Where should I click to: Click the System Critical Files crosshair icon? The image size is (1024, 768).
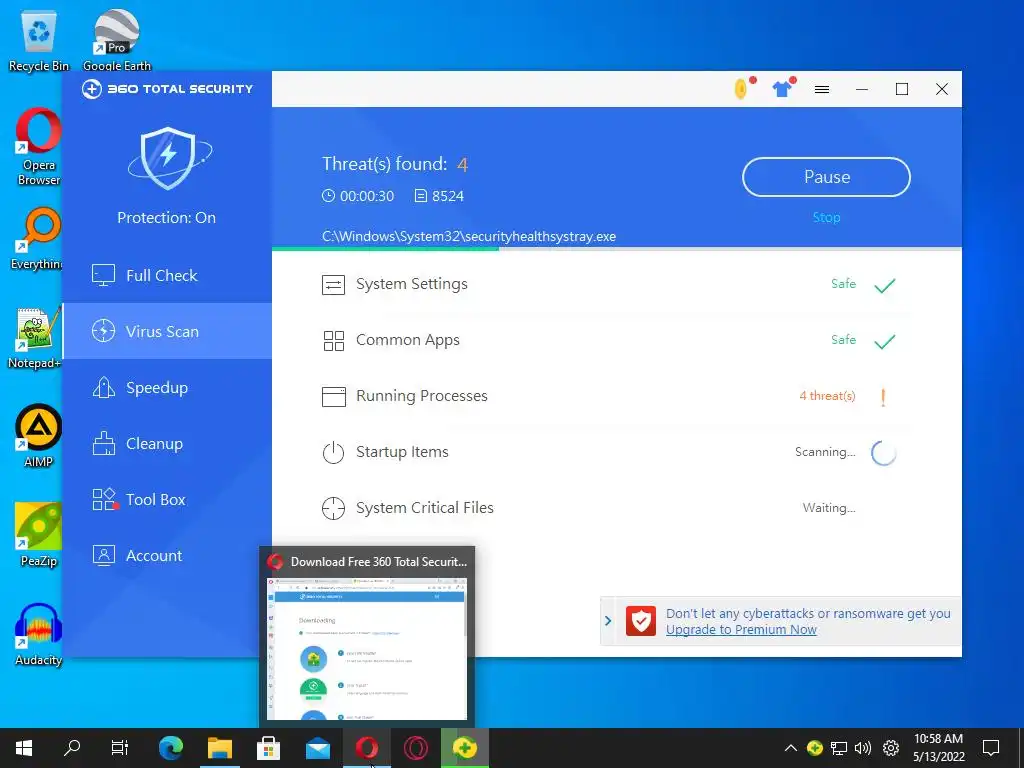[333, 508]
